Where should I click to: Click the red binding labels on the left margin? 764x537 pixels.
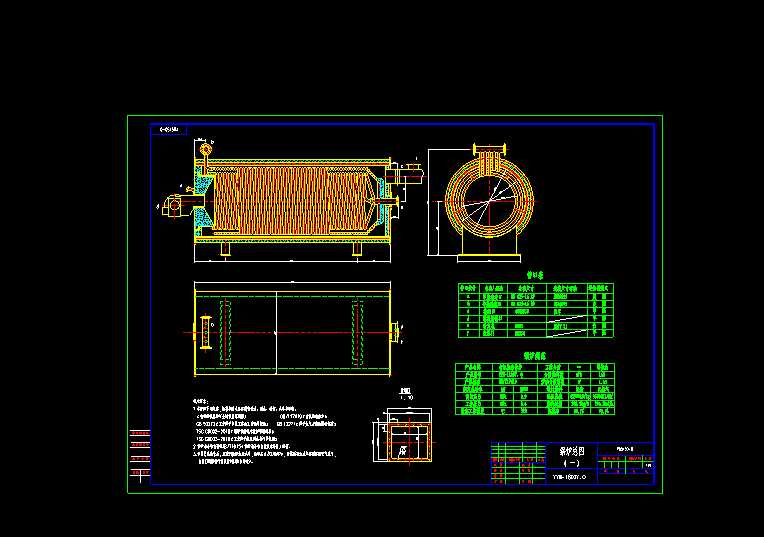[x=140, y=453]
